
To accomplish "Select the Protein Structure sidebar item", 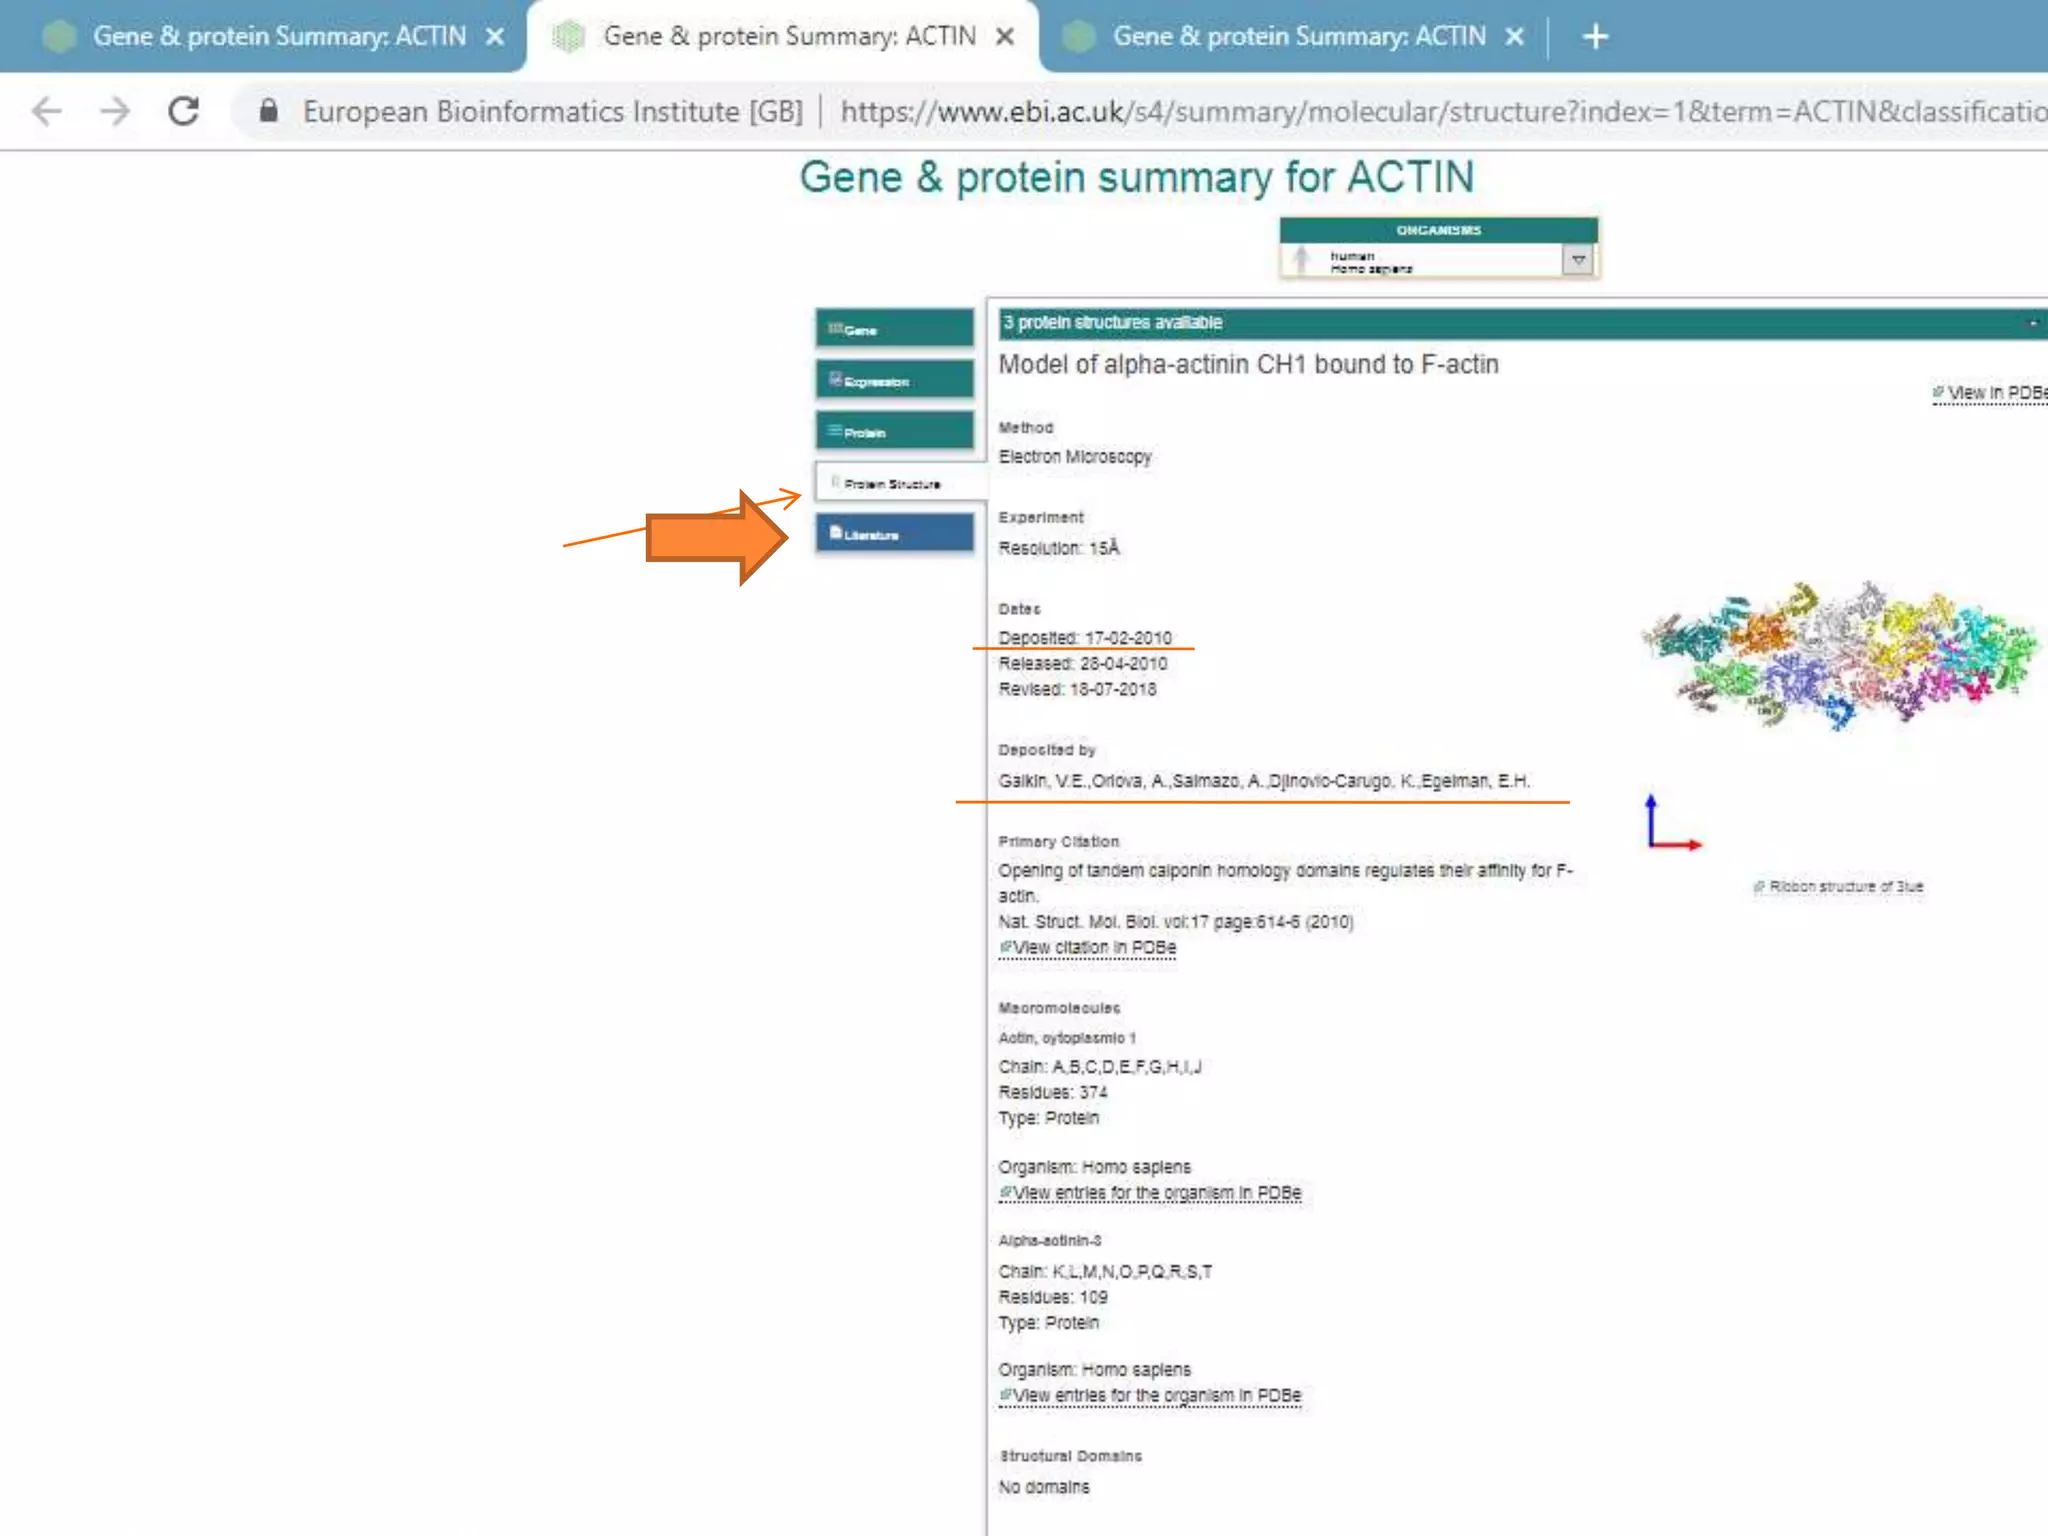I will (894, 483).
